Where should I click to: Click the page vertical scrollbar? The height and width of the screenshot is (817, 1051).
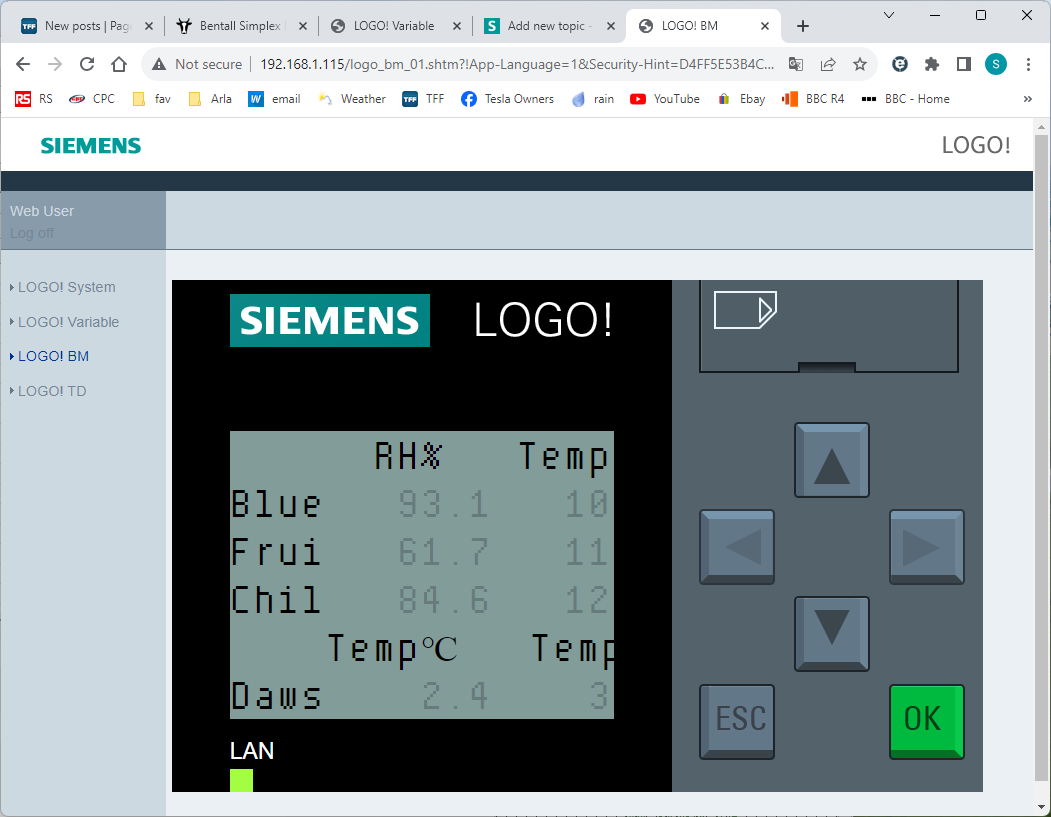1041,456
